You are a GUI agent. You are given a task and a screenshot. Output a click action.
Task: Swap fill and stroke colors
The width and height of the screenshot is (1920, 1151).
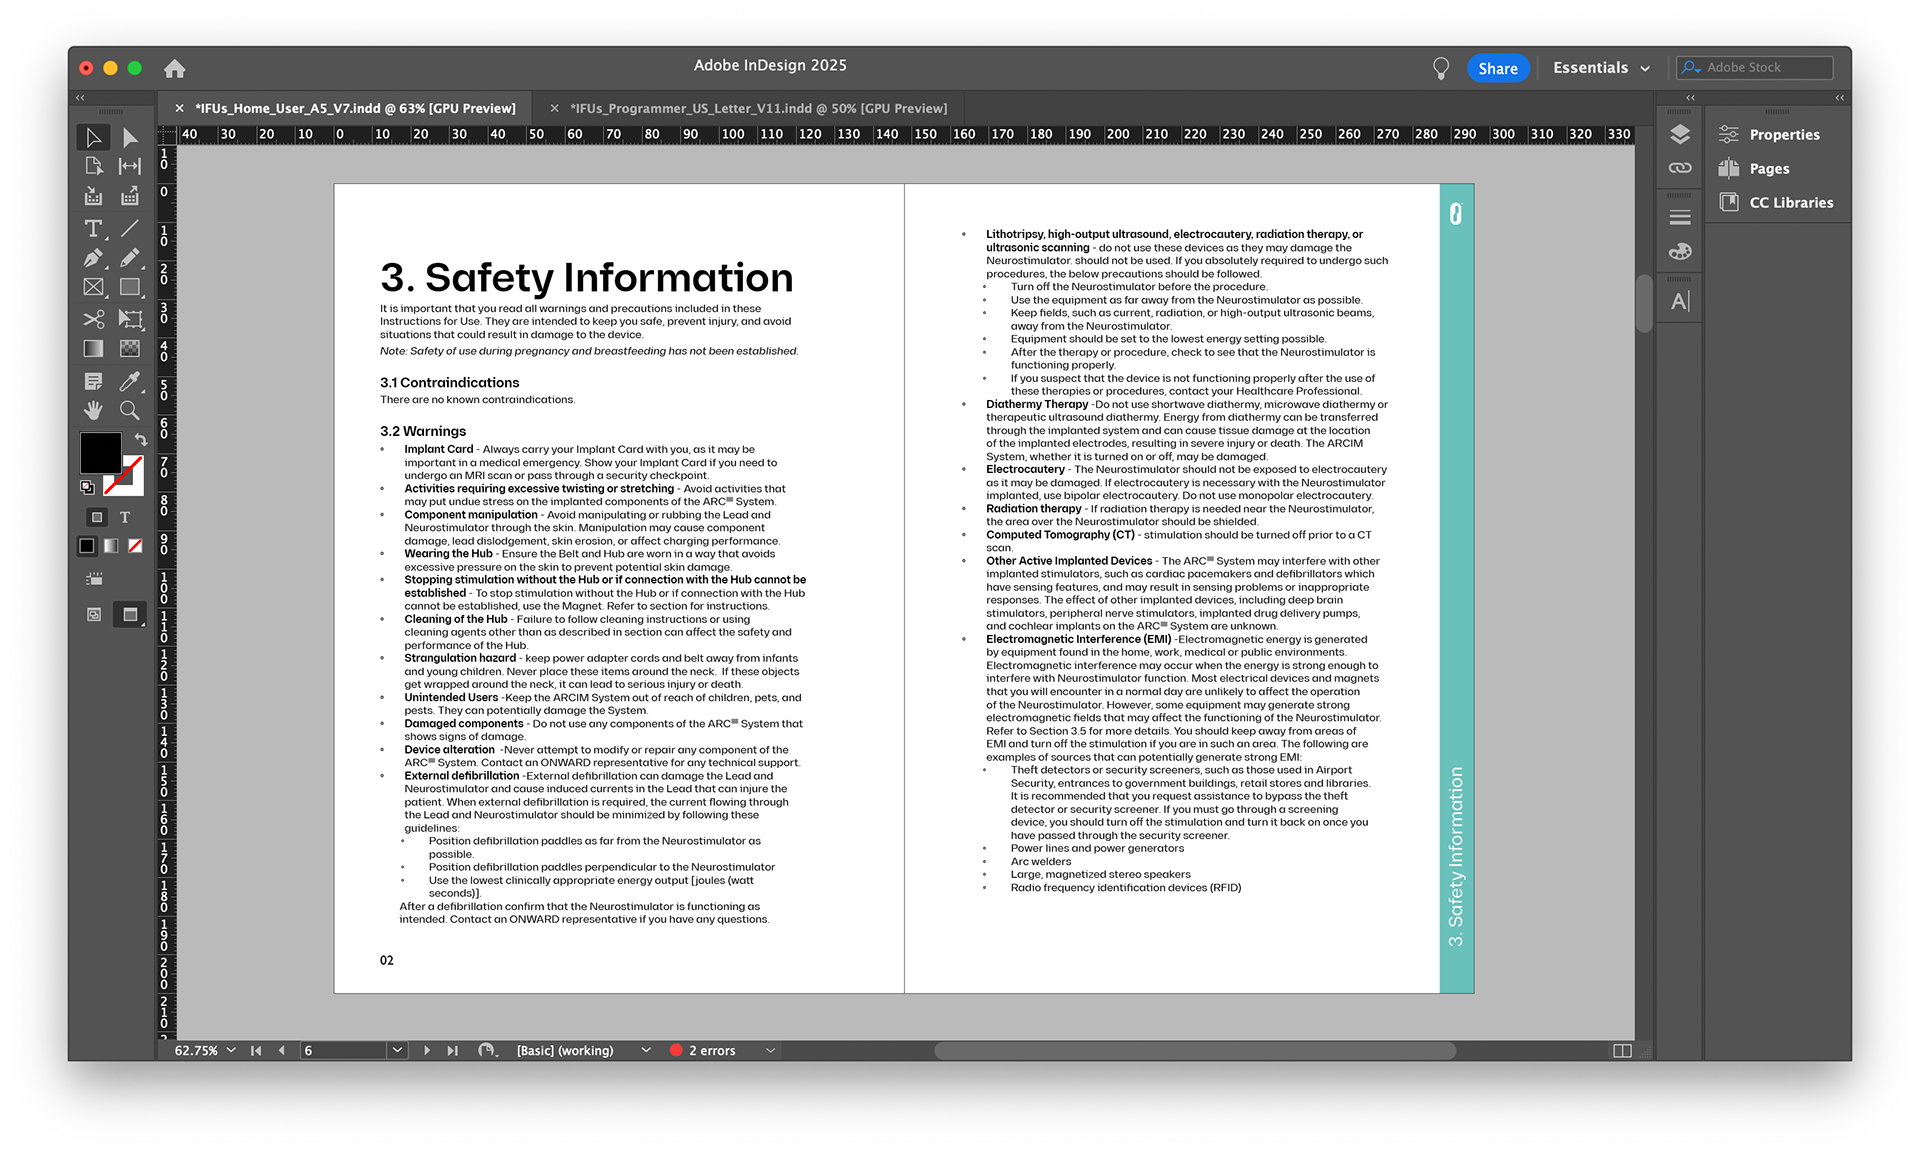pos(141,439)
